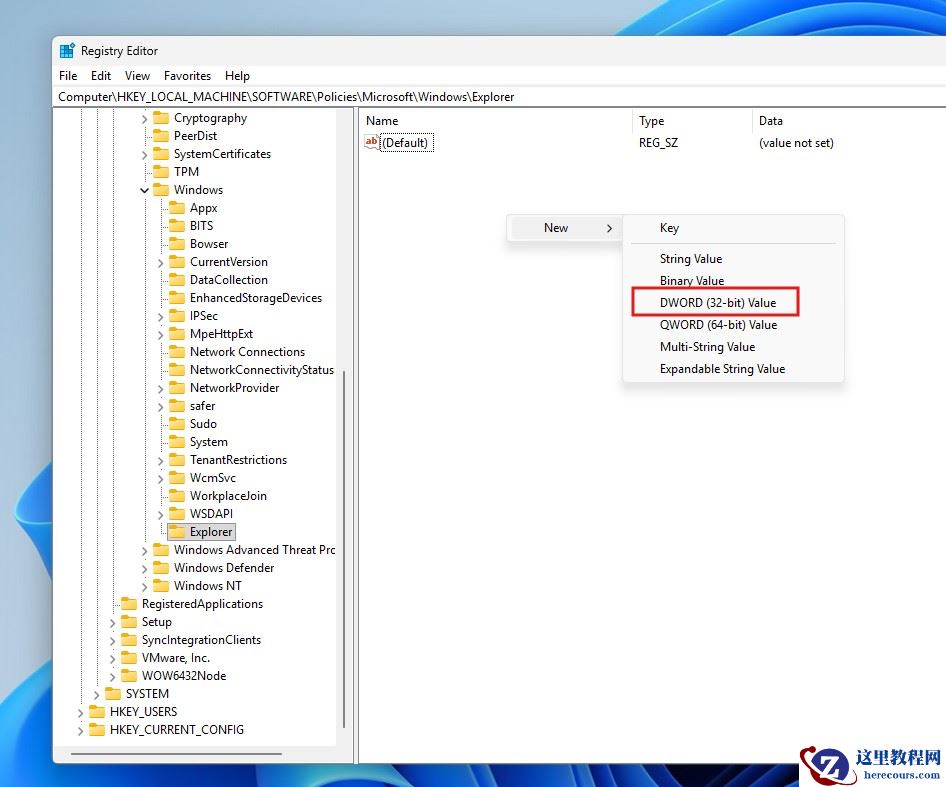Image resolution: width=946 pixels, height=787 pixels.
Task: Collapse the Windows key chevron
Action: pos(144,189)
